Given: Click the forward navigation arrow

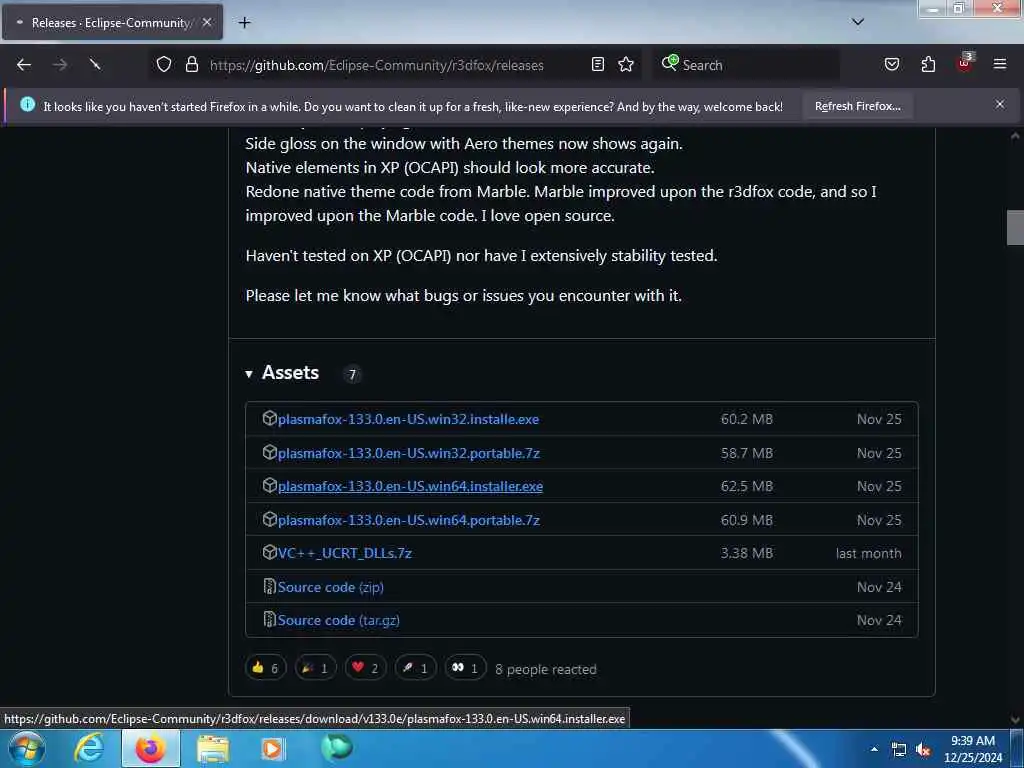Looking at the screenshot, I should pos(60,65).
